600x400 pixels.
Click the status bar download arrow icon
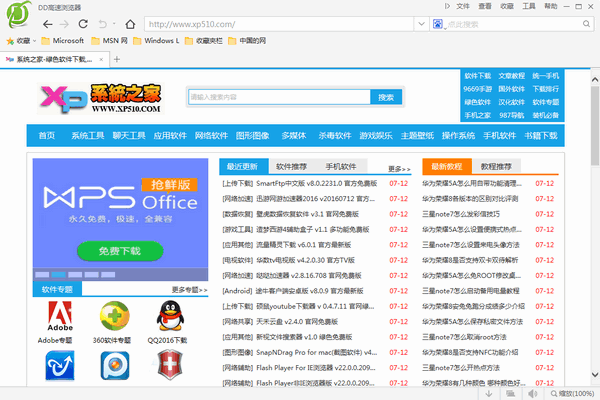(489, 393)
